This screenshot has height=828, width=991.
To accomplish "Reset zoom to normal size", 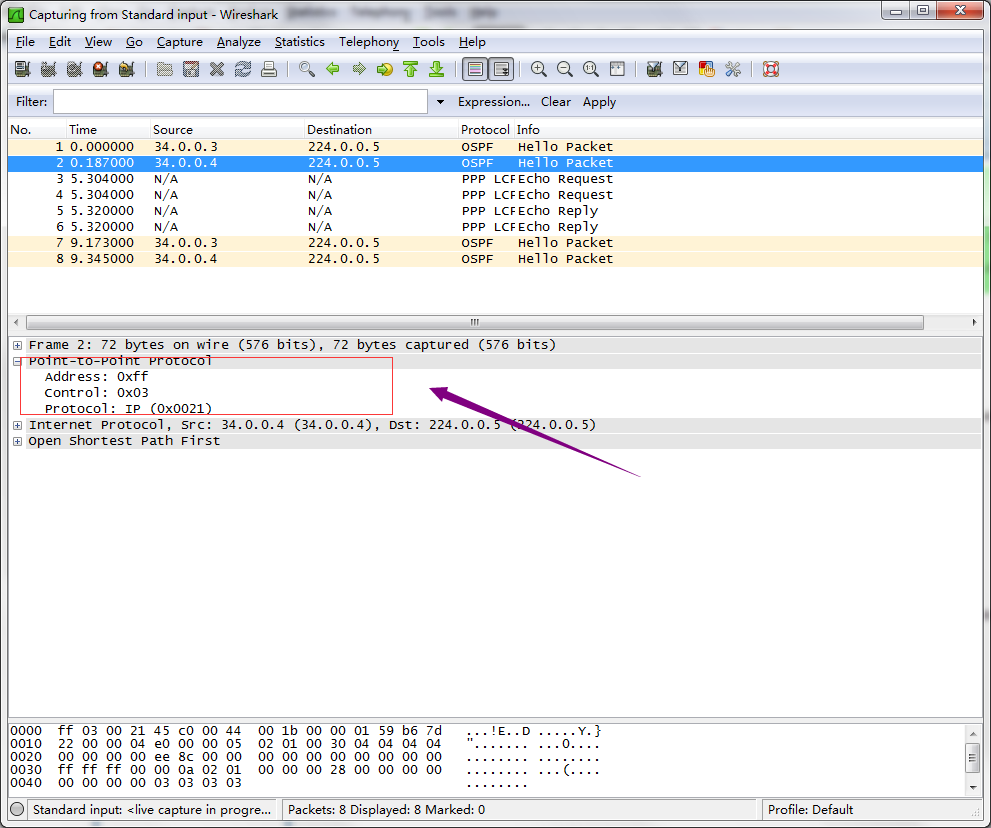I will [x=591, y=69].
